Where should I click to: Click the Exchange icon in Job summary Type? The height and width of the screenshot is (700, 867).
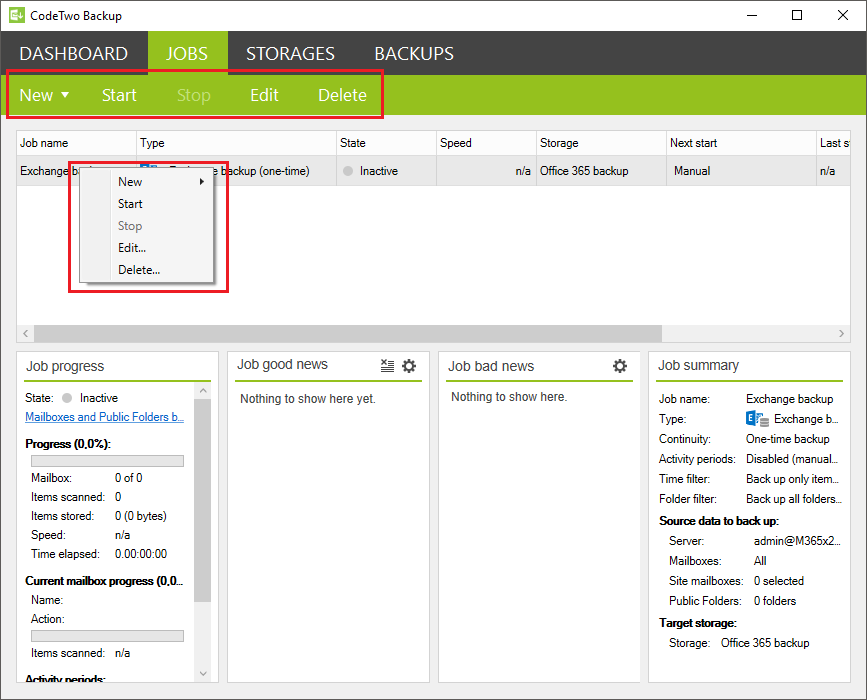(757, 419)
